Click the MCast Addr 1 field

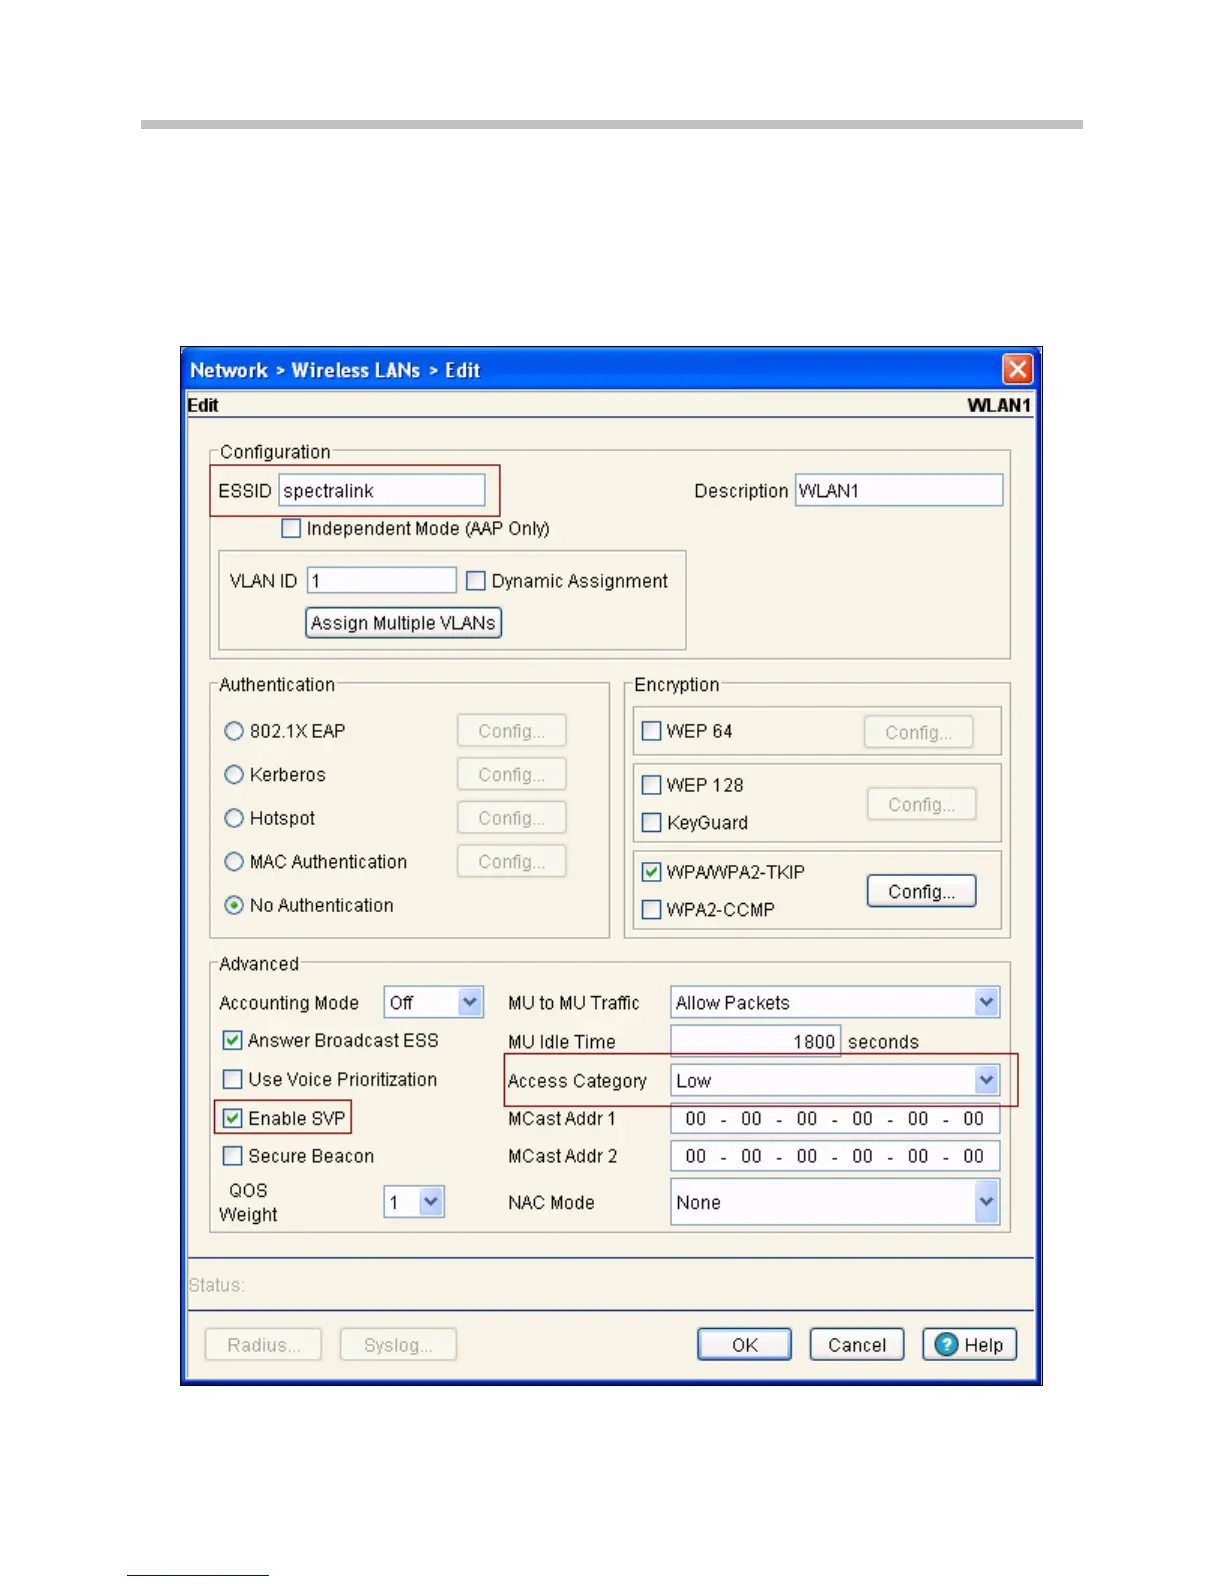click(835, 1118)
